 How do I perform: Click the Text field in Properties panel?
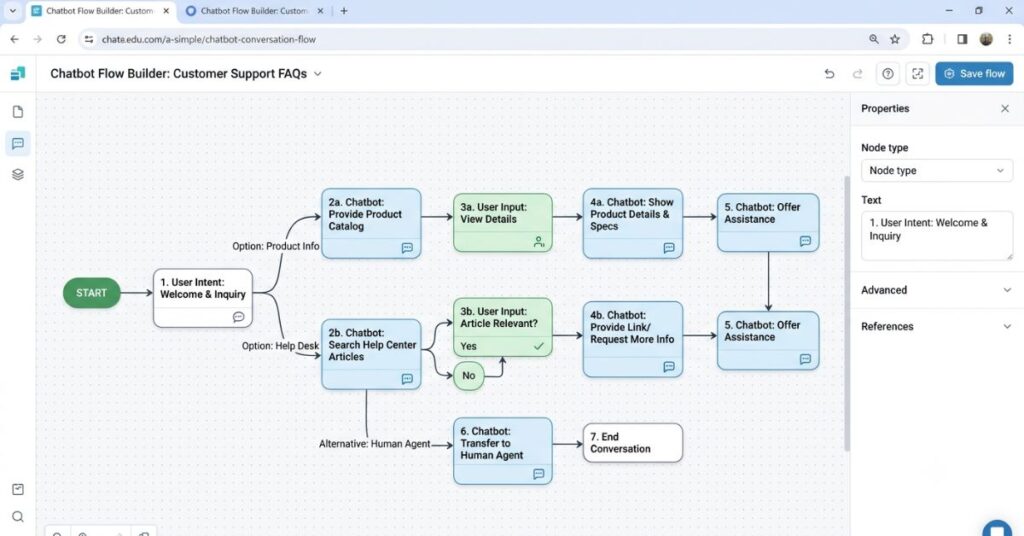[x=936, y=236]
